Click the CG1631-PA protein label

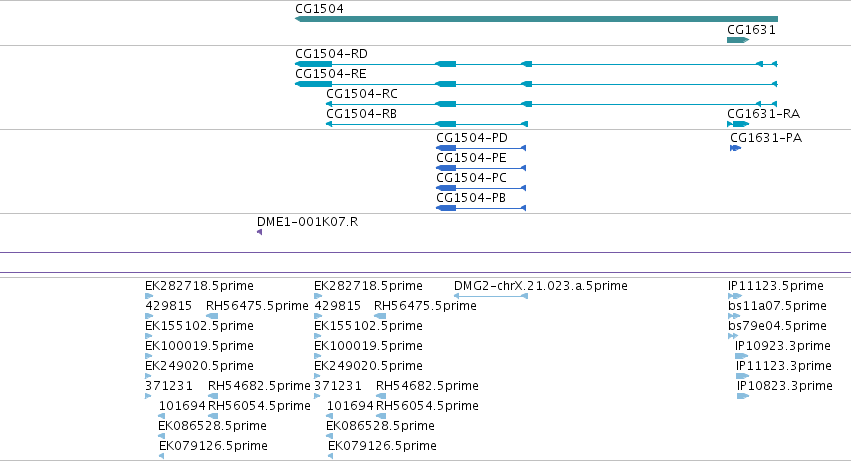coord(766,138)
